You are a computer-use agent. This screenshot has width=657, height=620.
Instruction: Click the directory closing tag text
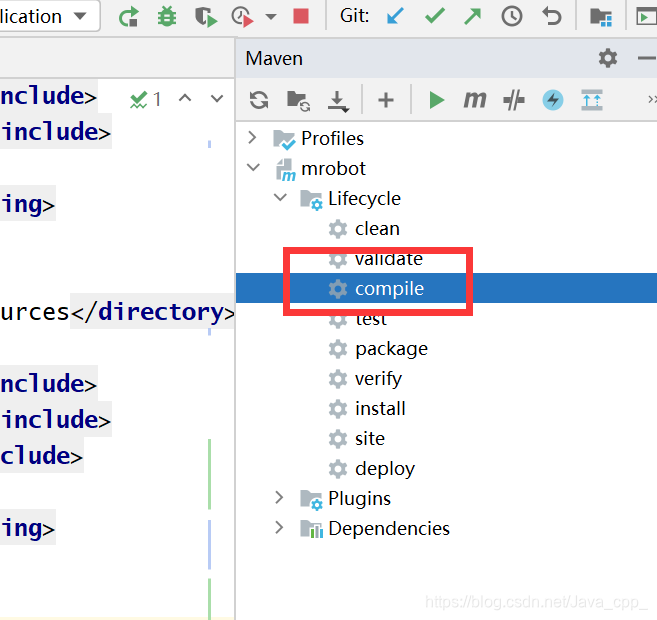coord(153,312)
